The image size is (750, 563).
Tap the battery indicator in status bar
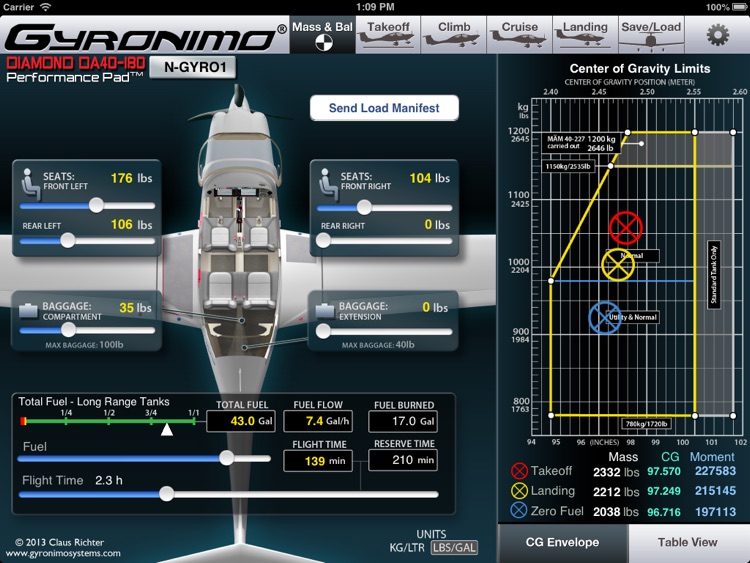(739, 7)
